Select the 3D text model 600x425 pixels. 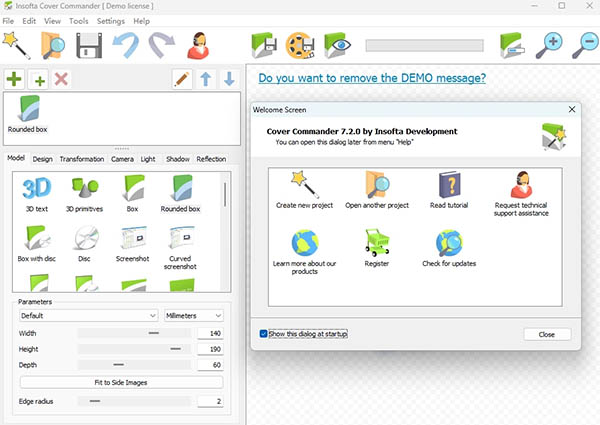click(x=37, y=194)
